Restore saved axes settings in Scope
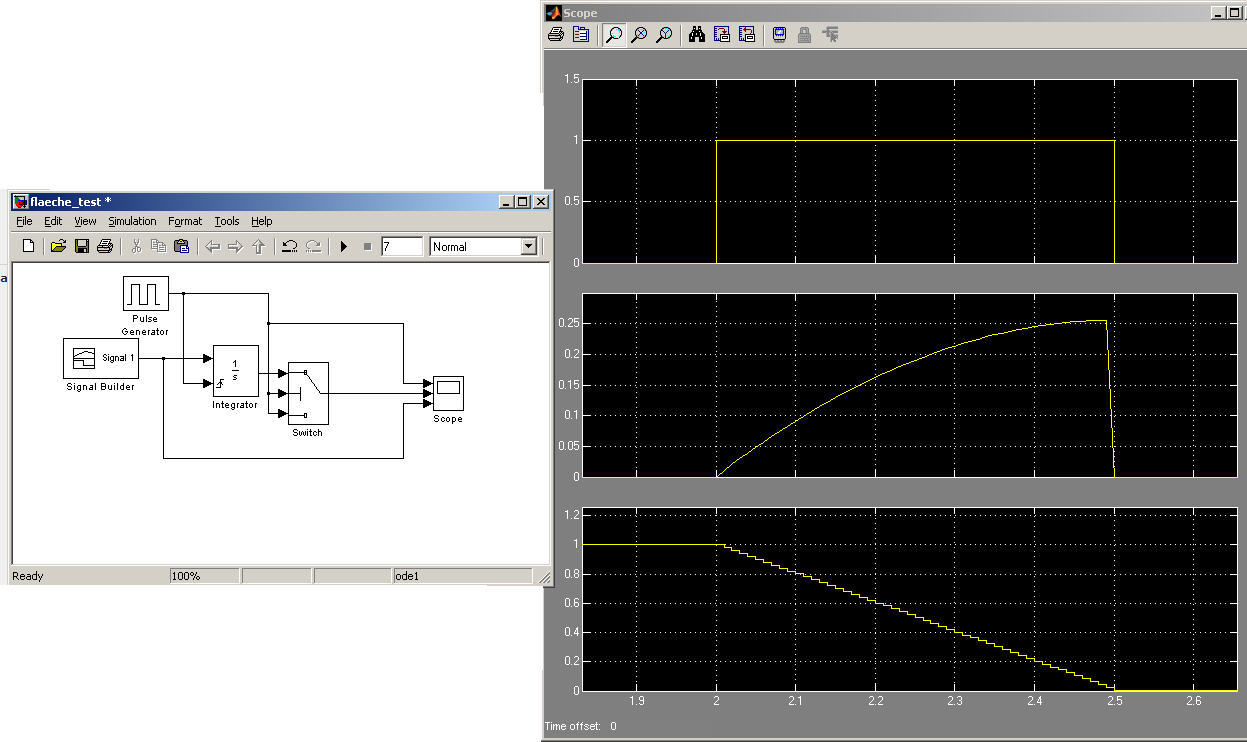 click(x=747, y=35)
